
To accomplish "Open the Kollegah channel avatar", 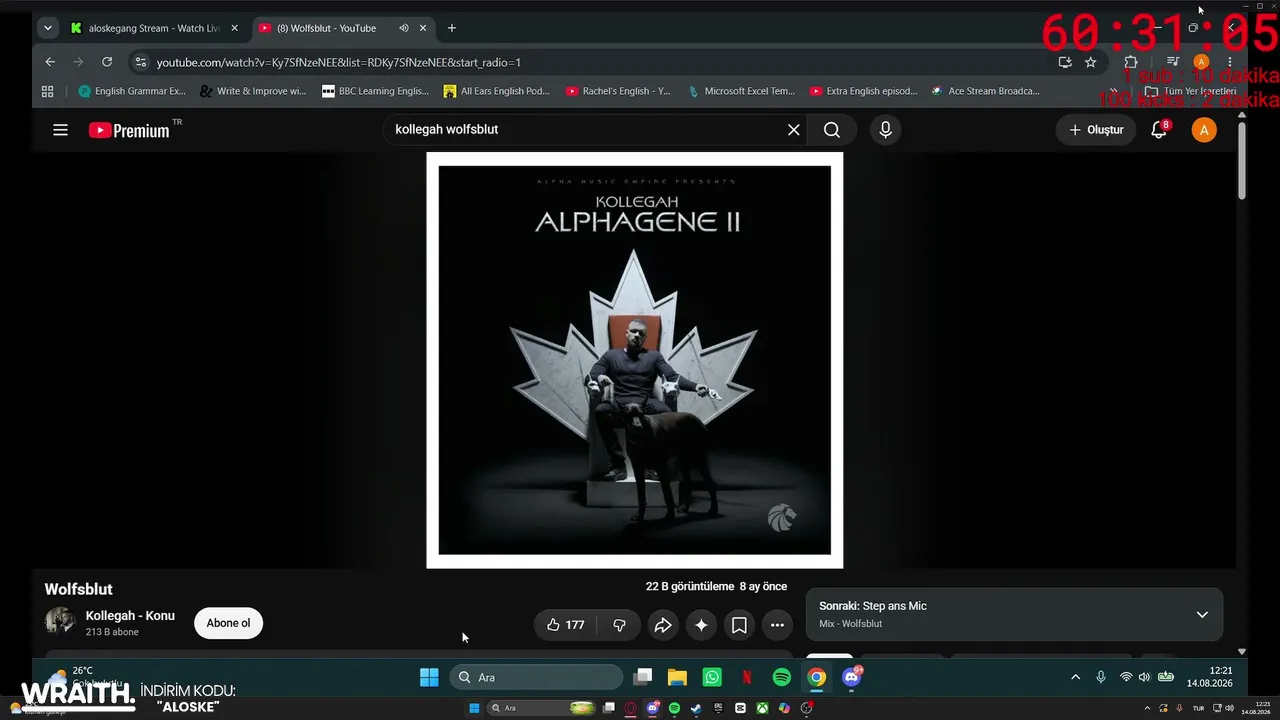I will pyautogui.click(x=60, y=621).
